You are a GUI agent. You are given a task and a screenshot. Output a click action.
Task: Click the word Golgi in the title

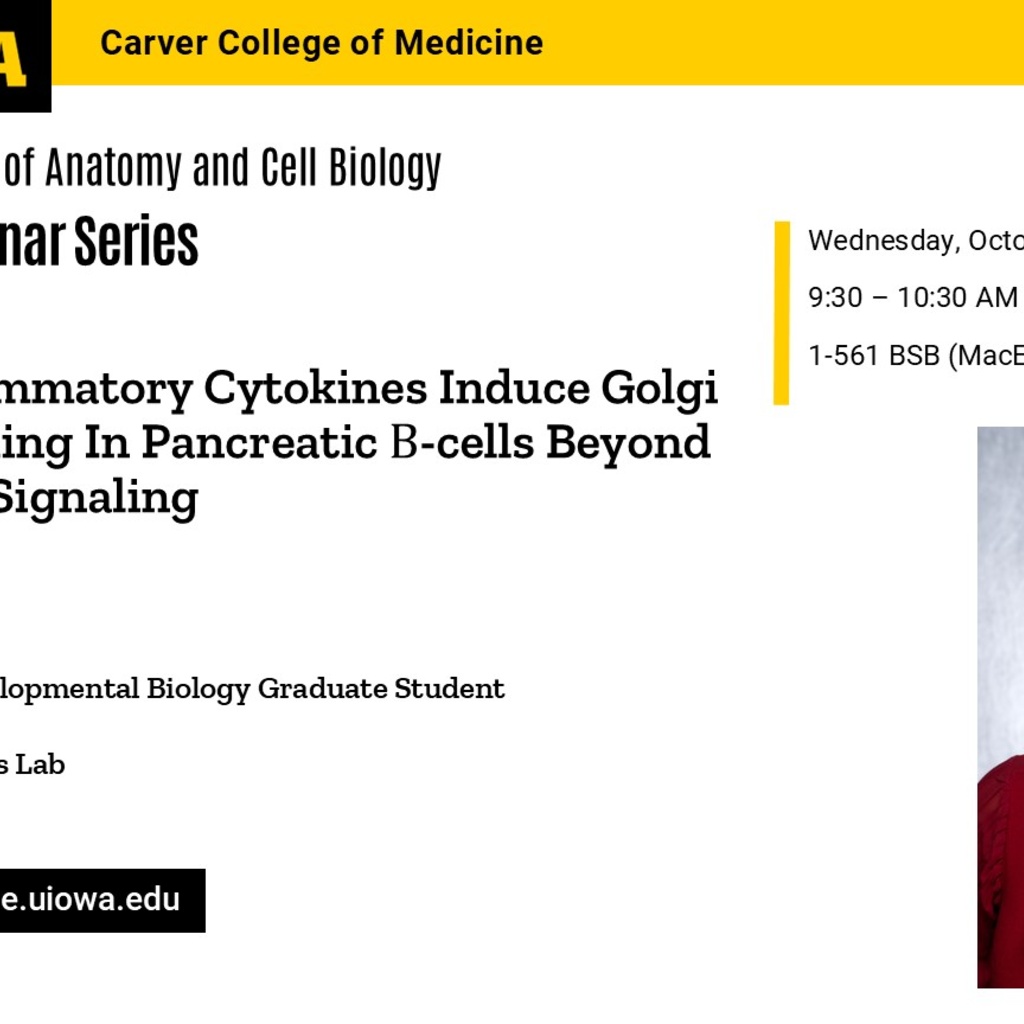pos(660,389)
